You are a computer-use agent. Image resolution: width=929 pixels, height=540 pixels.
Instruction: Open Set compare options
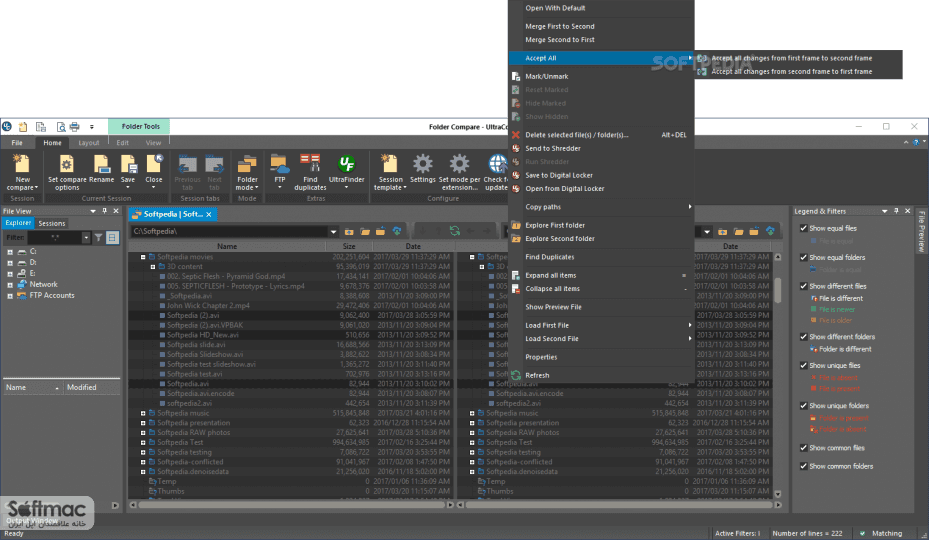pyautogui.click(x=67, y=172)
